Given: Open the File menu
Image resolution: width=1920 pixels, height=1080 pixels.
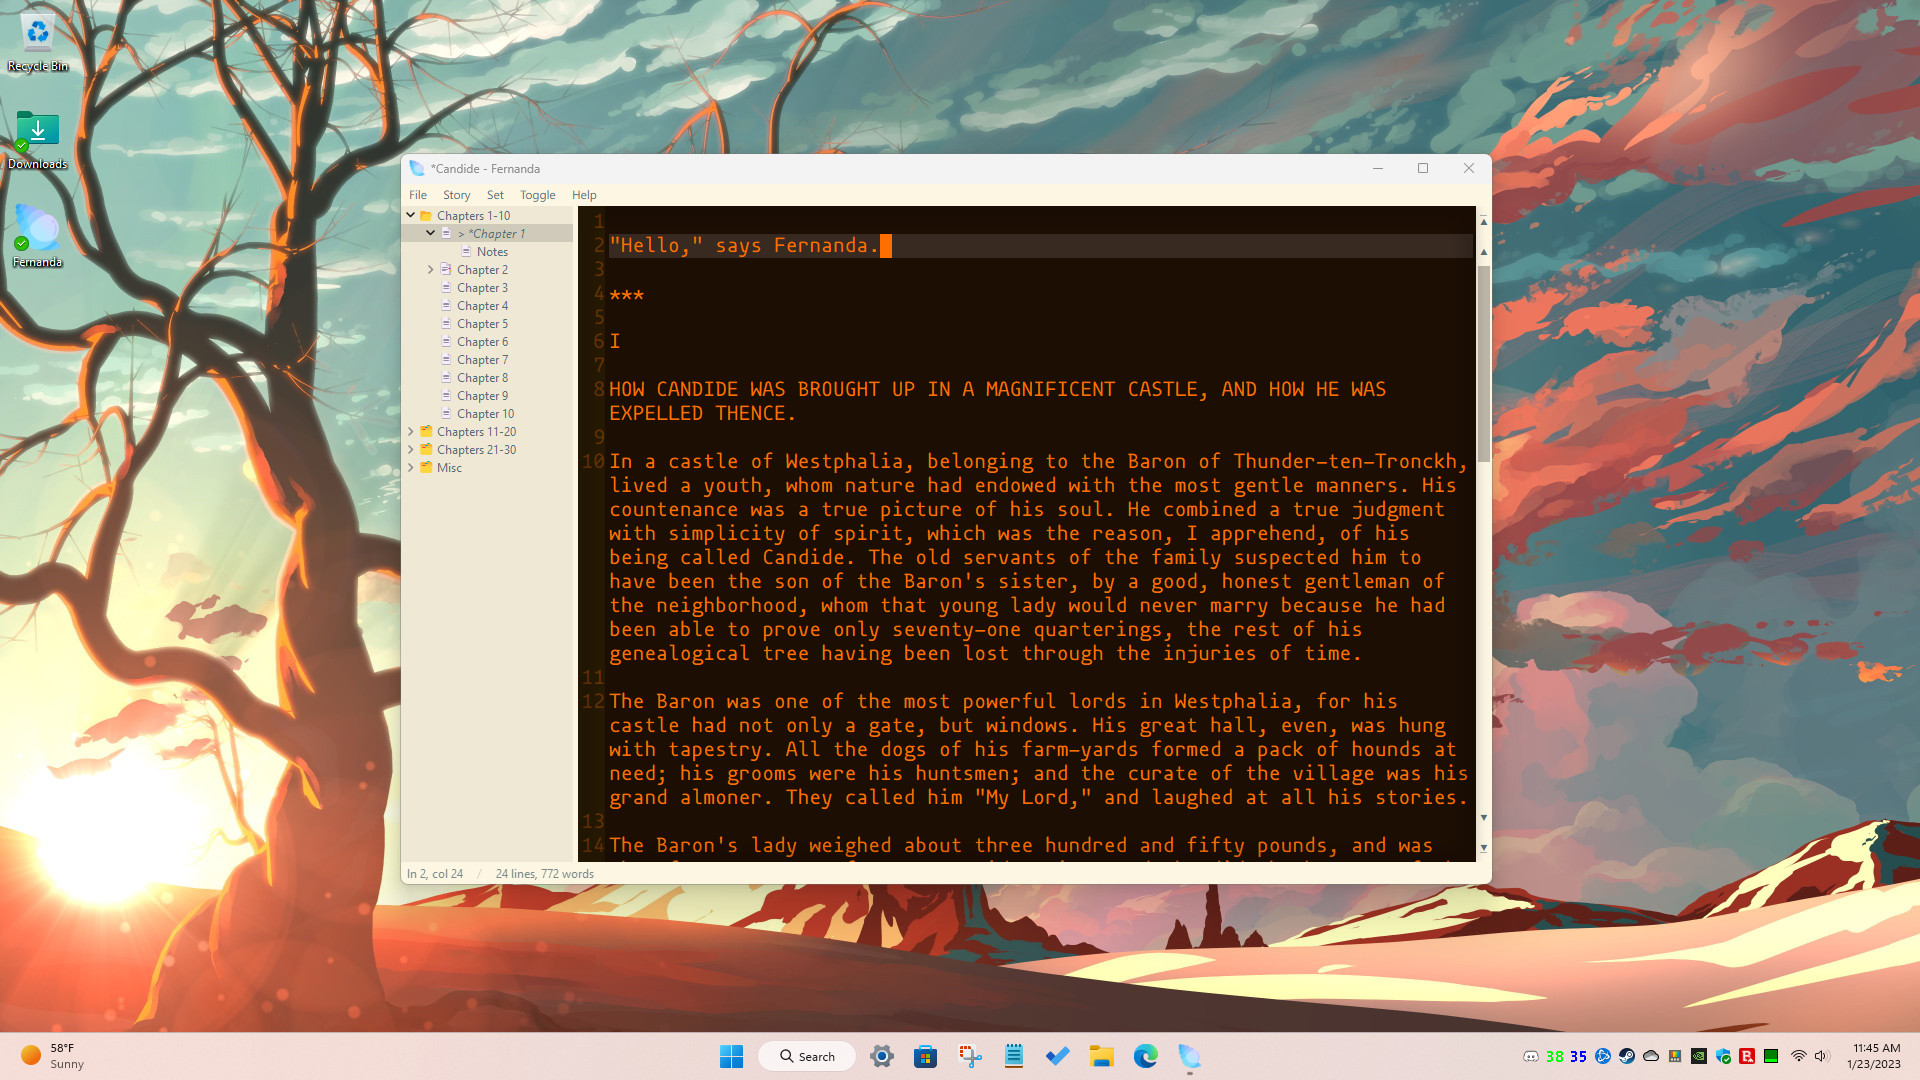Looking at the screenshot, I should (418, 195).
